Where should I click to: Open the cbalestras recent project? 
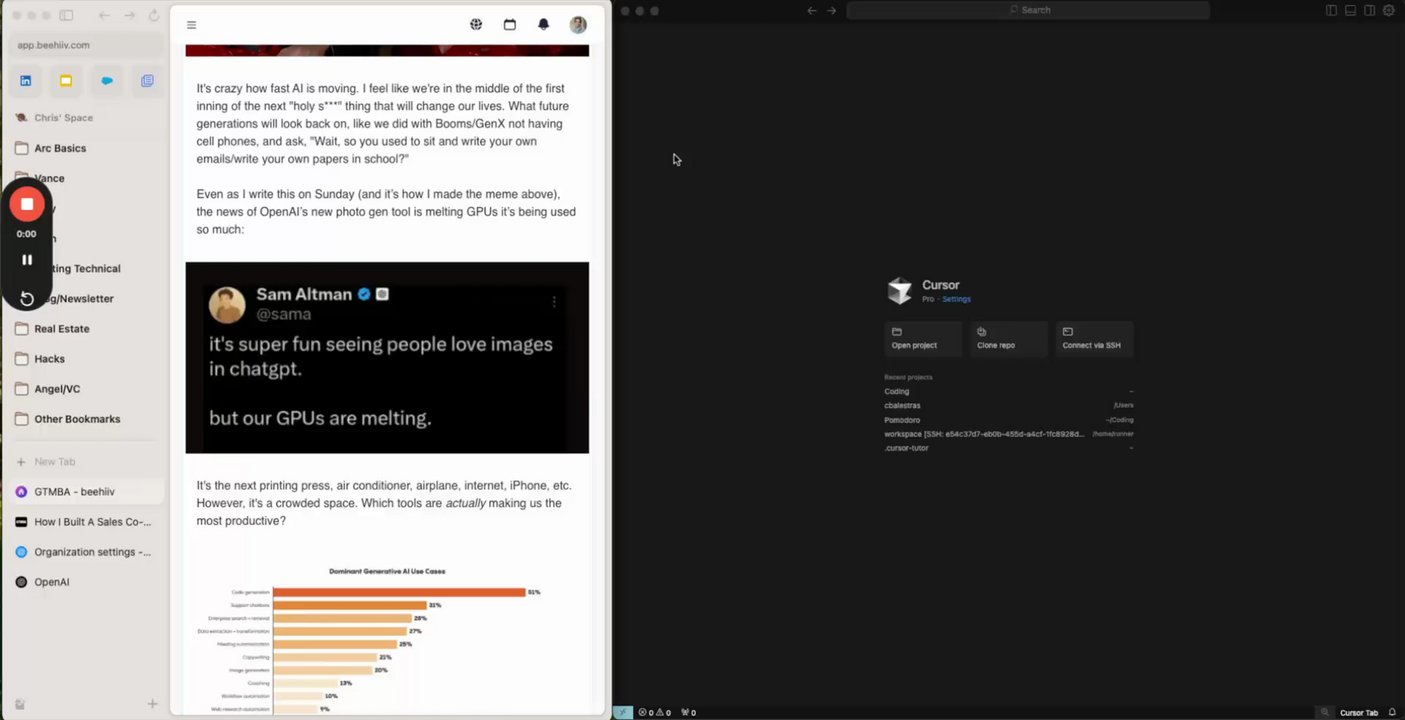[1009, 405]
